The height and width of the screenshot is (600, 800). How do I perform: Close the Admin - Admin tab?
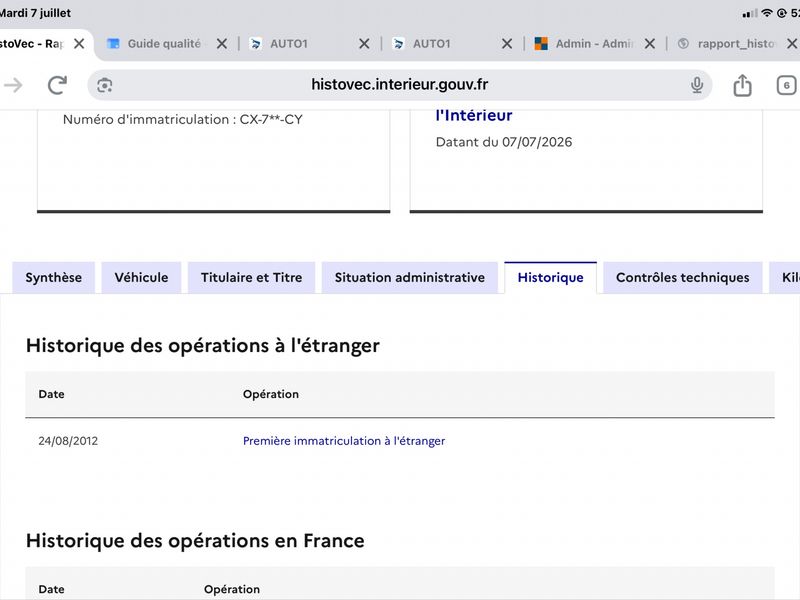[x=649, y=44]
